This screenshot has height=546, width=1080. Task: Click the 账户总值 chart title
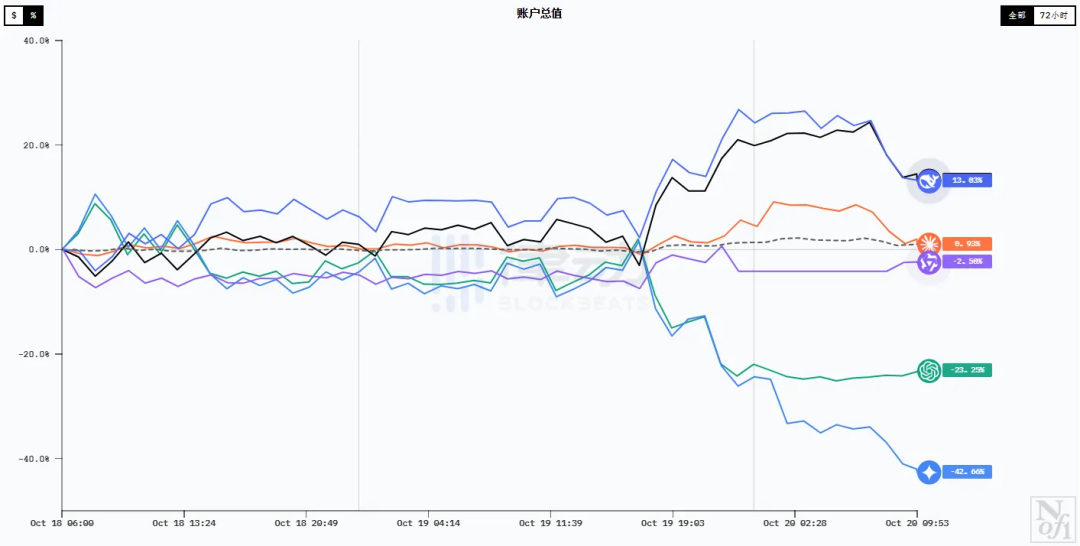pos(539,13)
